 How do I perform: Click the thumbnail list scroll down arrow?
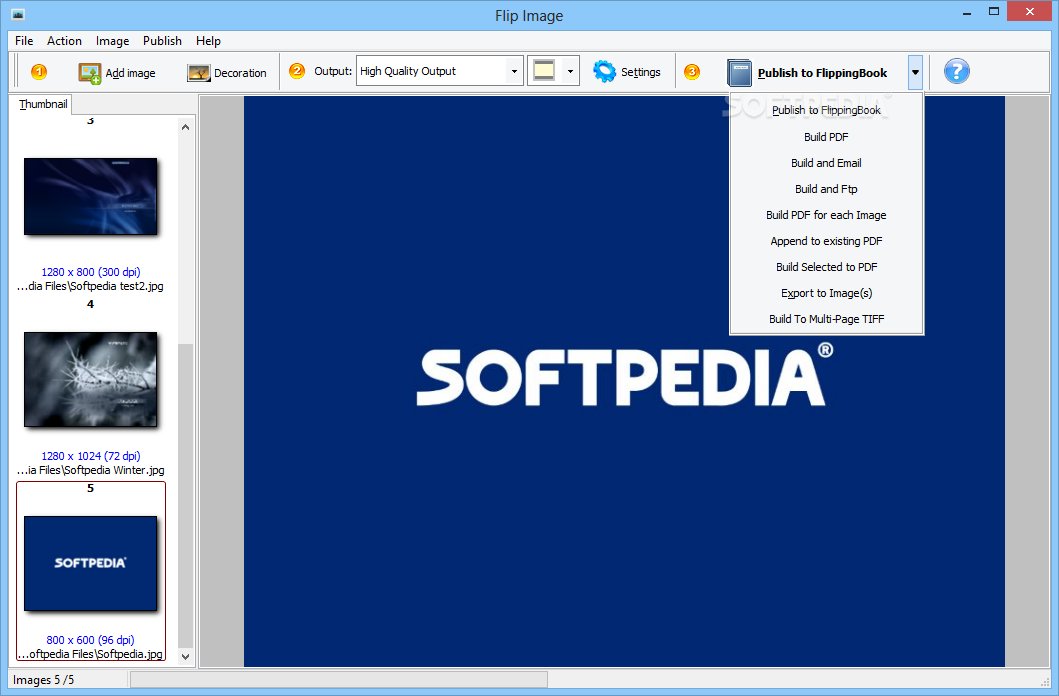click(186, 656)
